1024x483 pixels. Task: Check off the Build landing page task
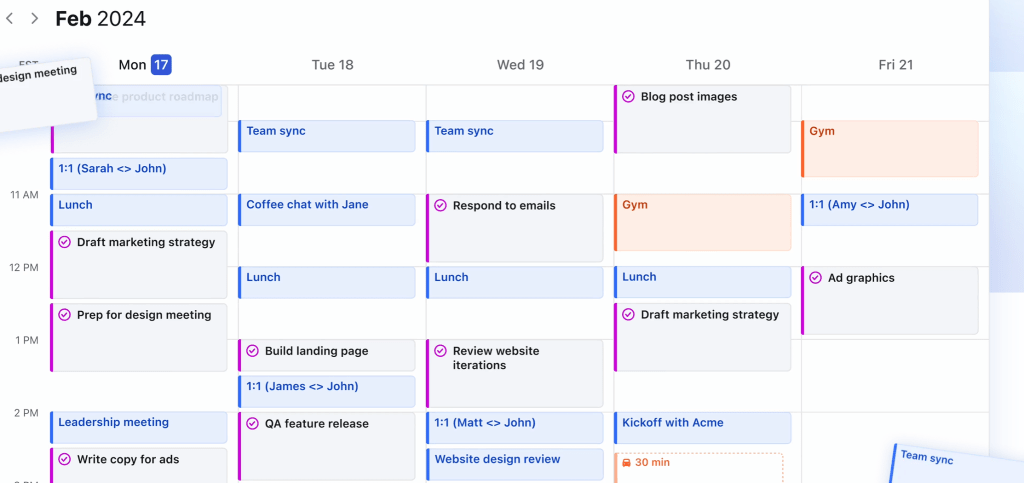pyautogui.click(x=252, y=351)
